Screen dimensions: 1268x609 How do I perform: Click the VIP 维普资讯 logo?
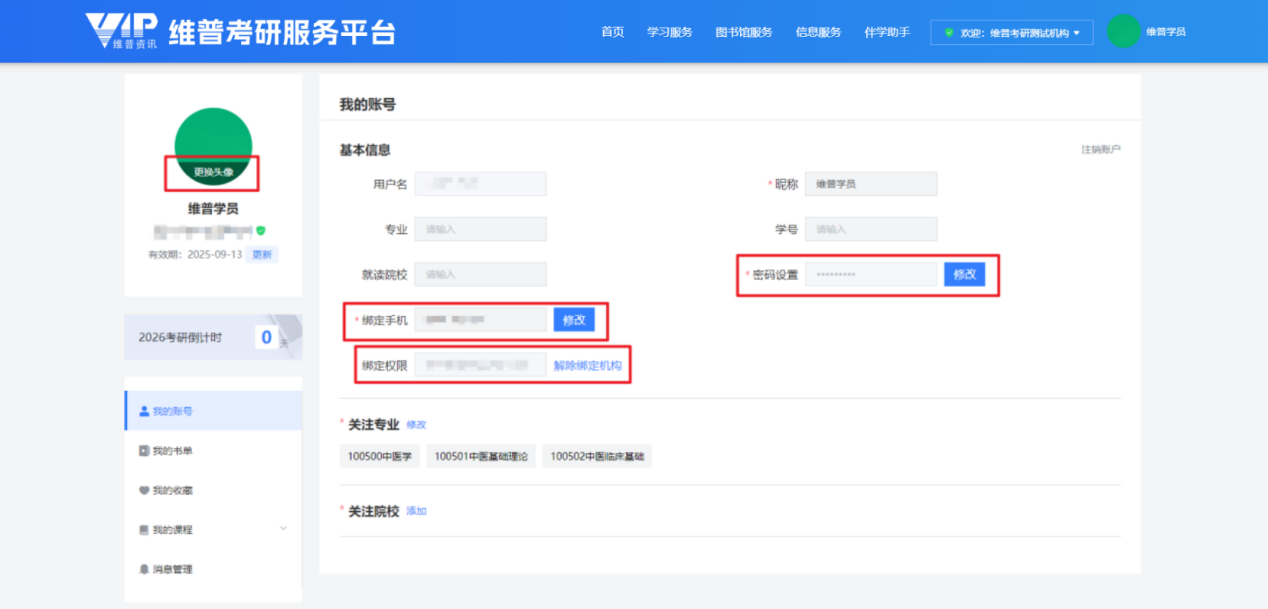click(x=121, y=32)
